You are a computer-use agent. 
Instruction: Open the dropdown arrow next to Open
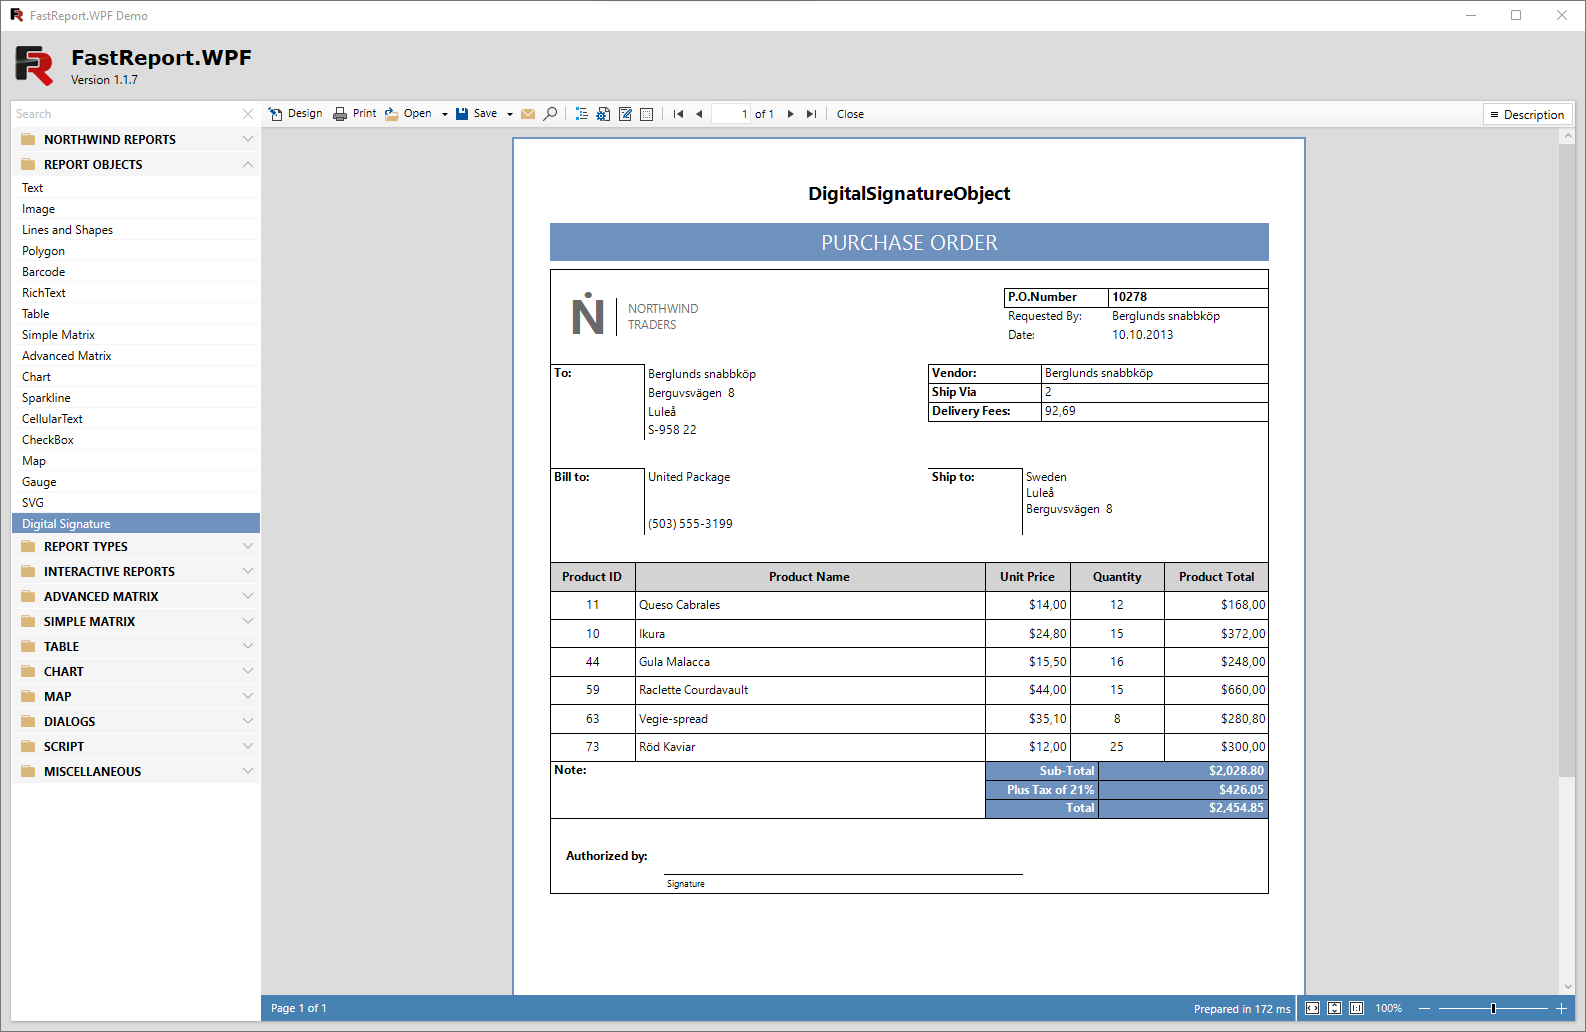[x=445, y=114]
